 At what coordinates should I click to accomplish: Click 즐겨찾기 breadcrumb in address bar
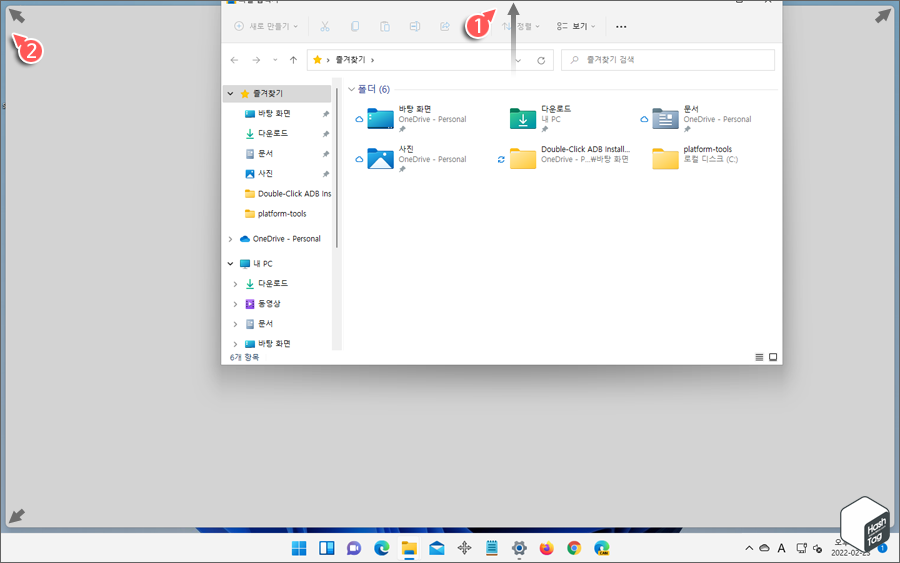tap(350, 60)
